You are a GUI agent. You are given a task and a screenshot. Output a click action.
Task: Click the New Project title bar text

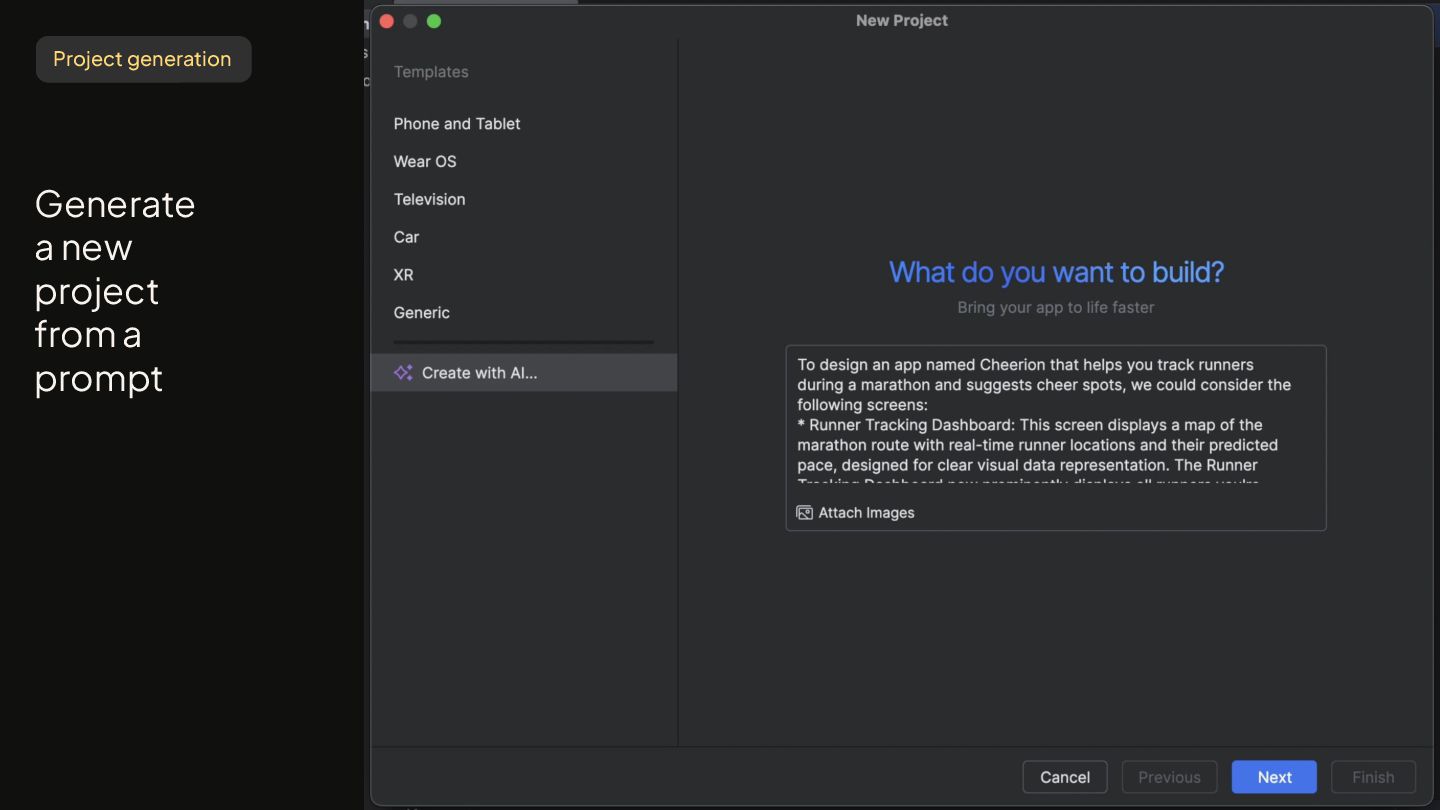point(901,20)
